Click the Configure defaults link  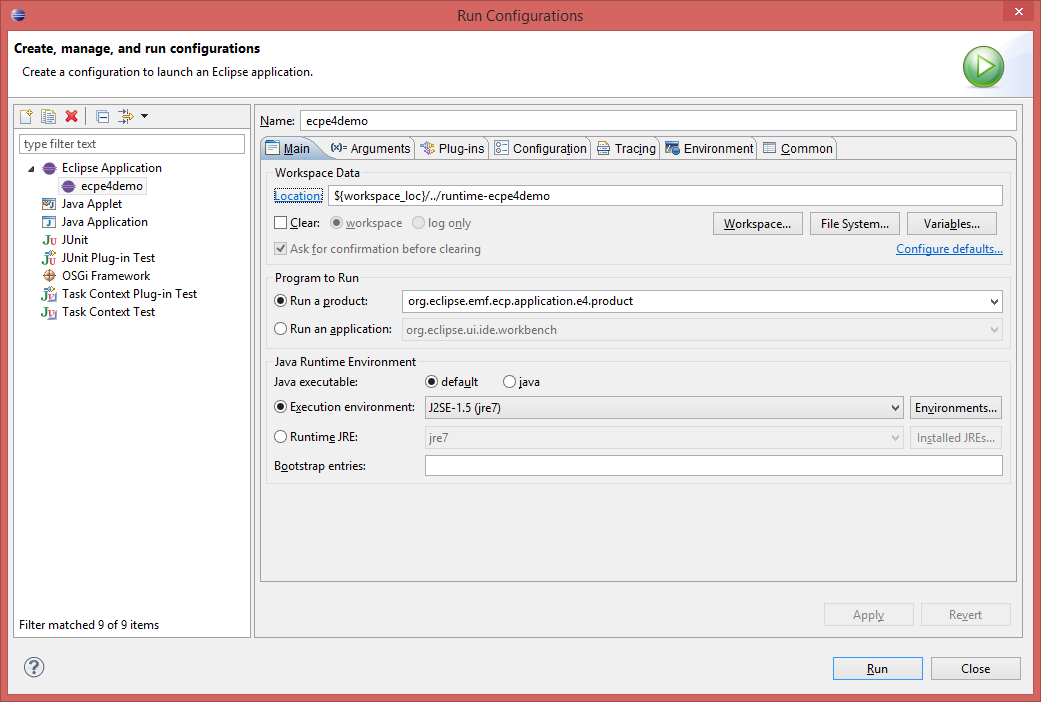949,249
